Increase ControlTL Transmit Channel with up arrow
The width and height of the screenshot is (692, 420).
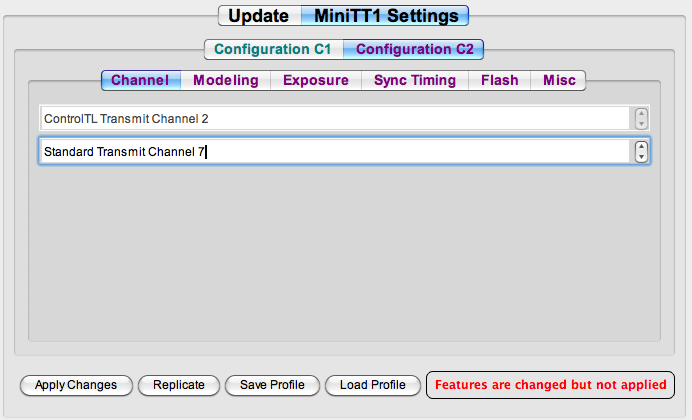[x=641, y=113]
